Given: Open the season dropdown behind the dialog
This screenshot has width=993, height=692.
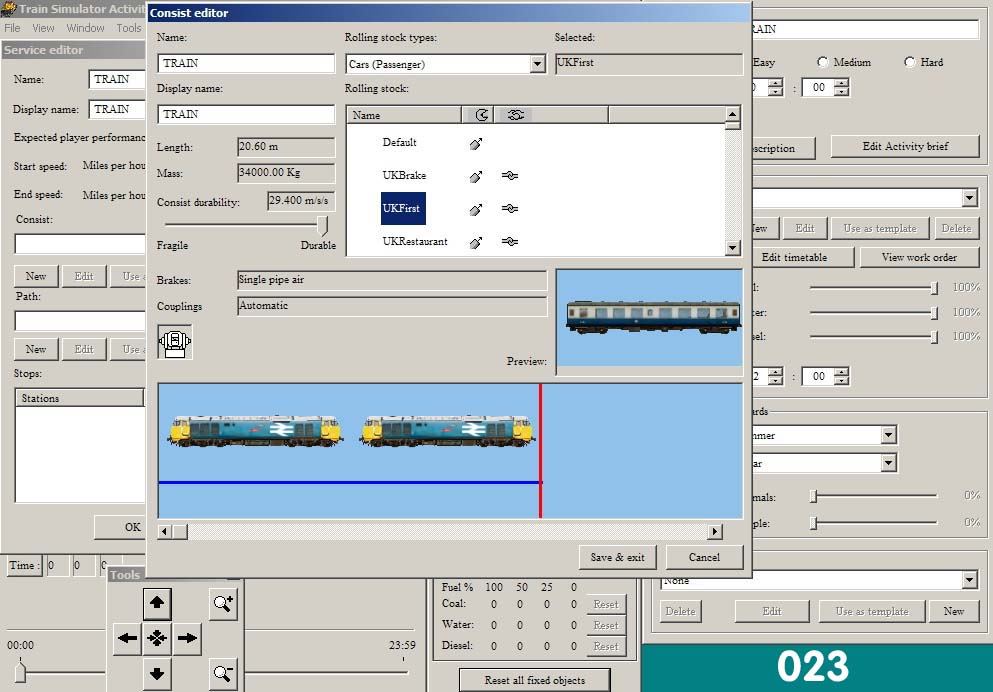Looking at the screenshot, I should pos(889,435).
